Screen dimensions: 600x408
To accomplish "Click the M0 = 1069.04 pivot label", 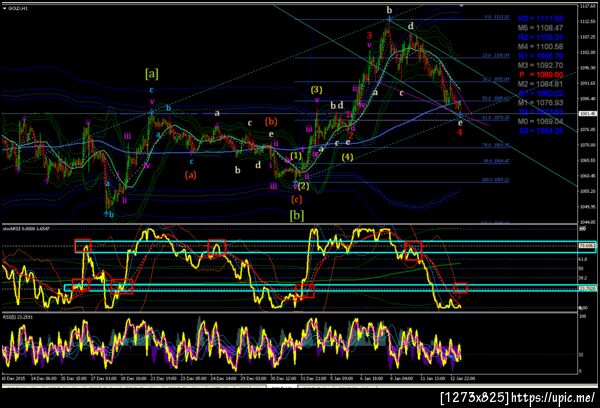I will [x=540, y=121].
